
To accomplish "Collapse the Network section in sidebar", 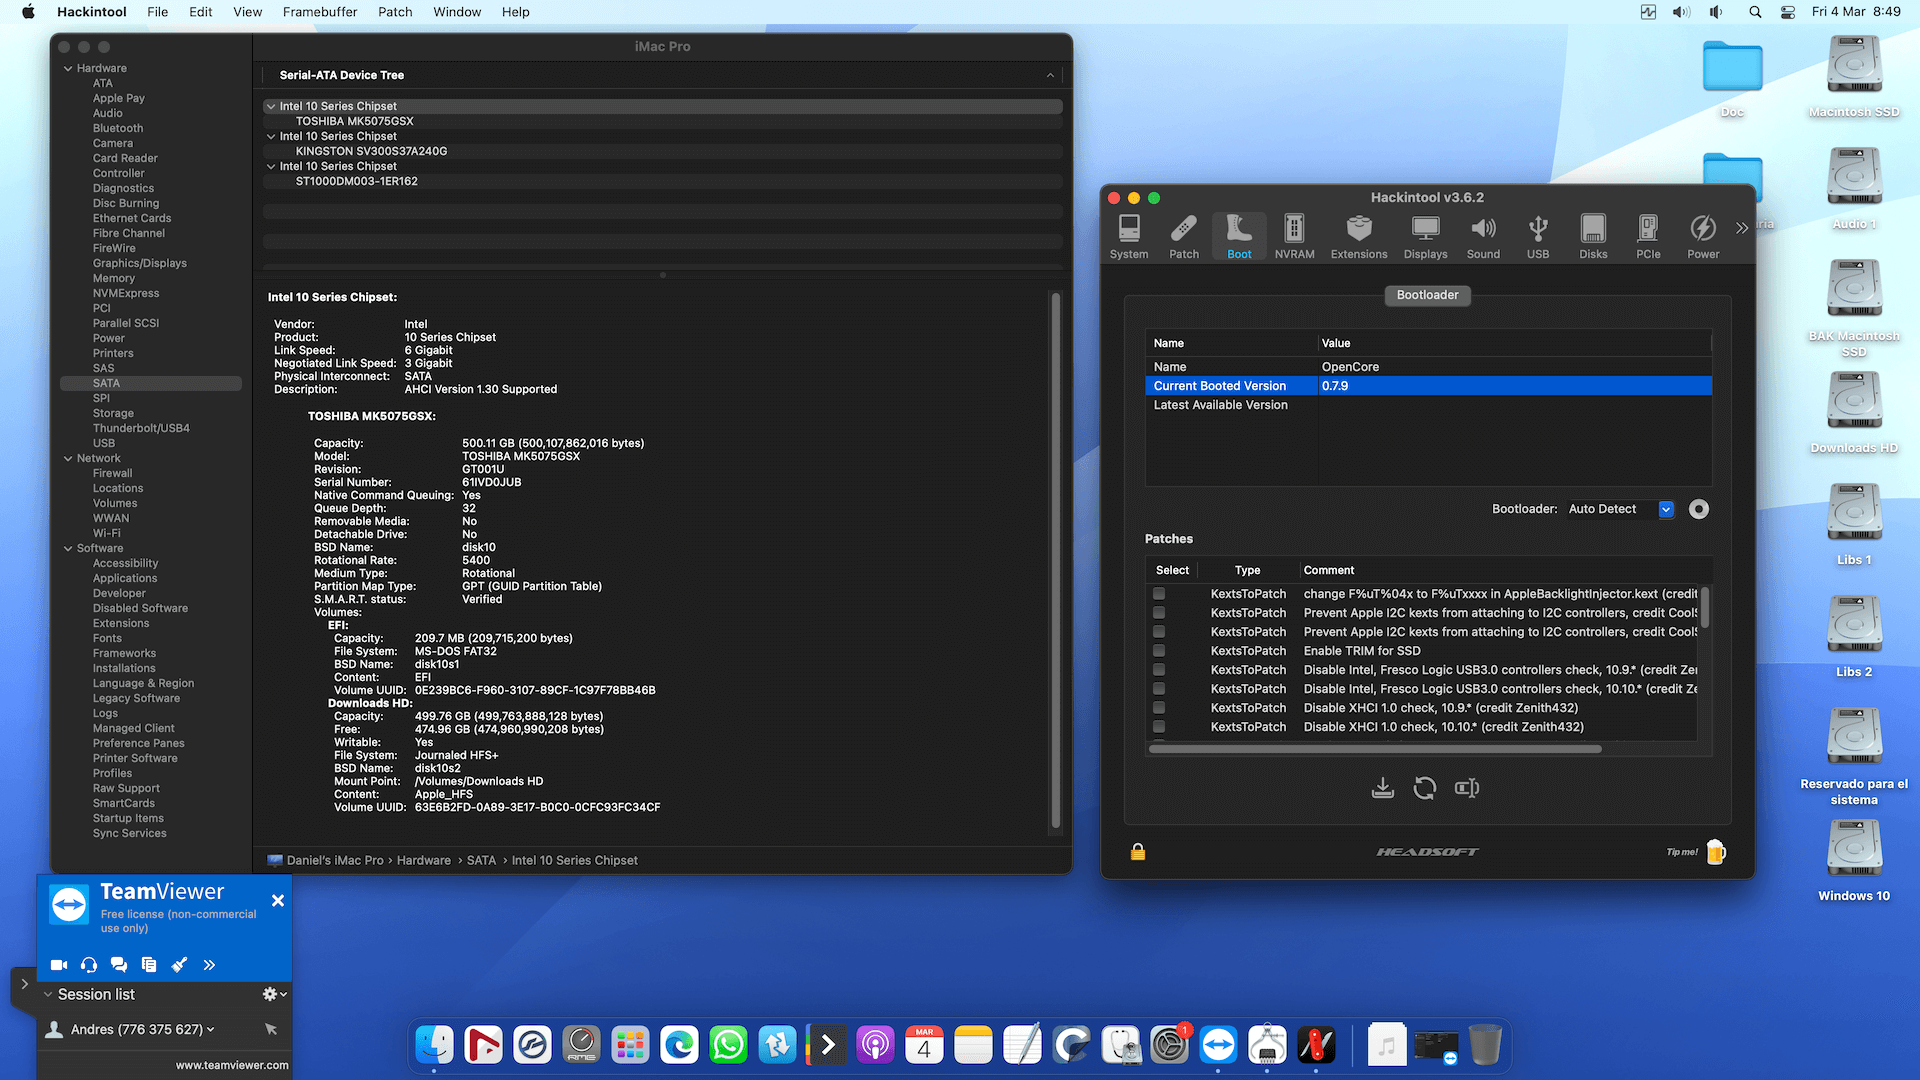I will (68, 459).
